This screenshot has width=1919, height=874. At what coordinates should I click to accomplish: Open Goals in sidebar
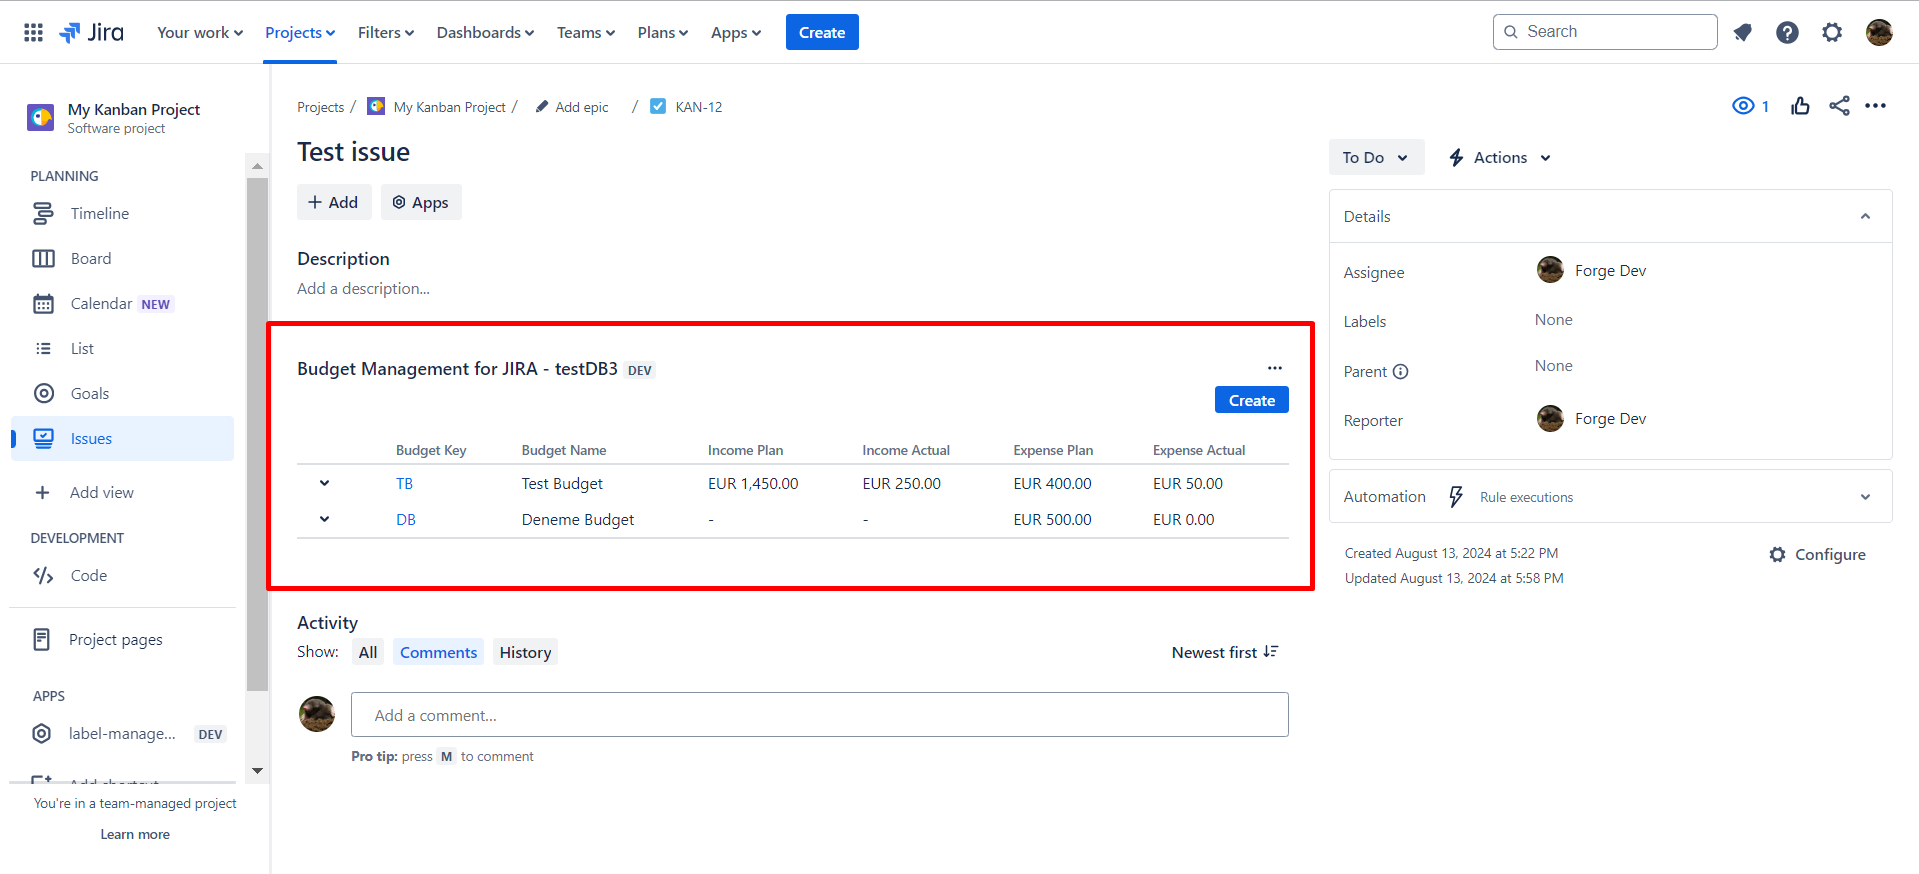click(122, 394)
